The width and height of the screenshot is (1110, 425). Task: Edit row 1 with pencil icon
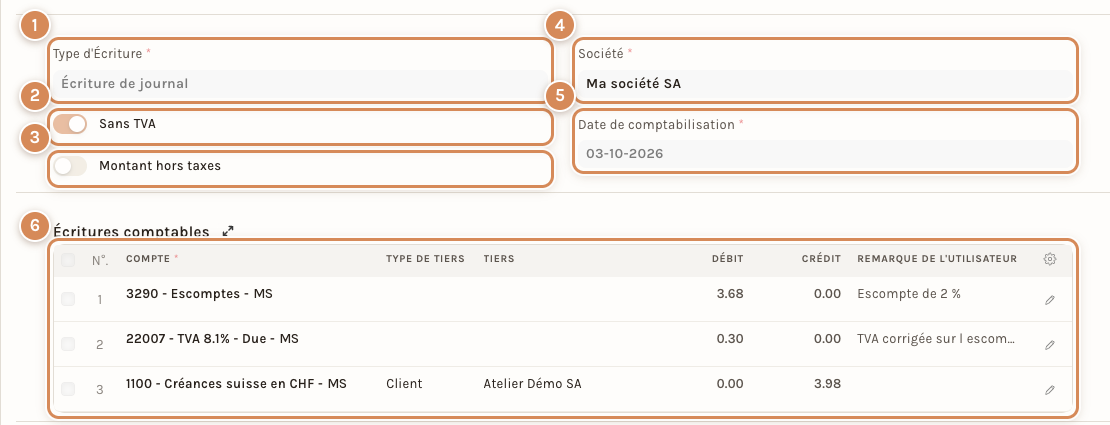point(1050,300)
